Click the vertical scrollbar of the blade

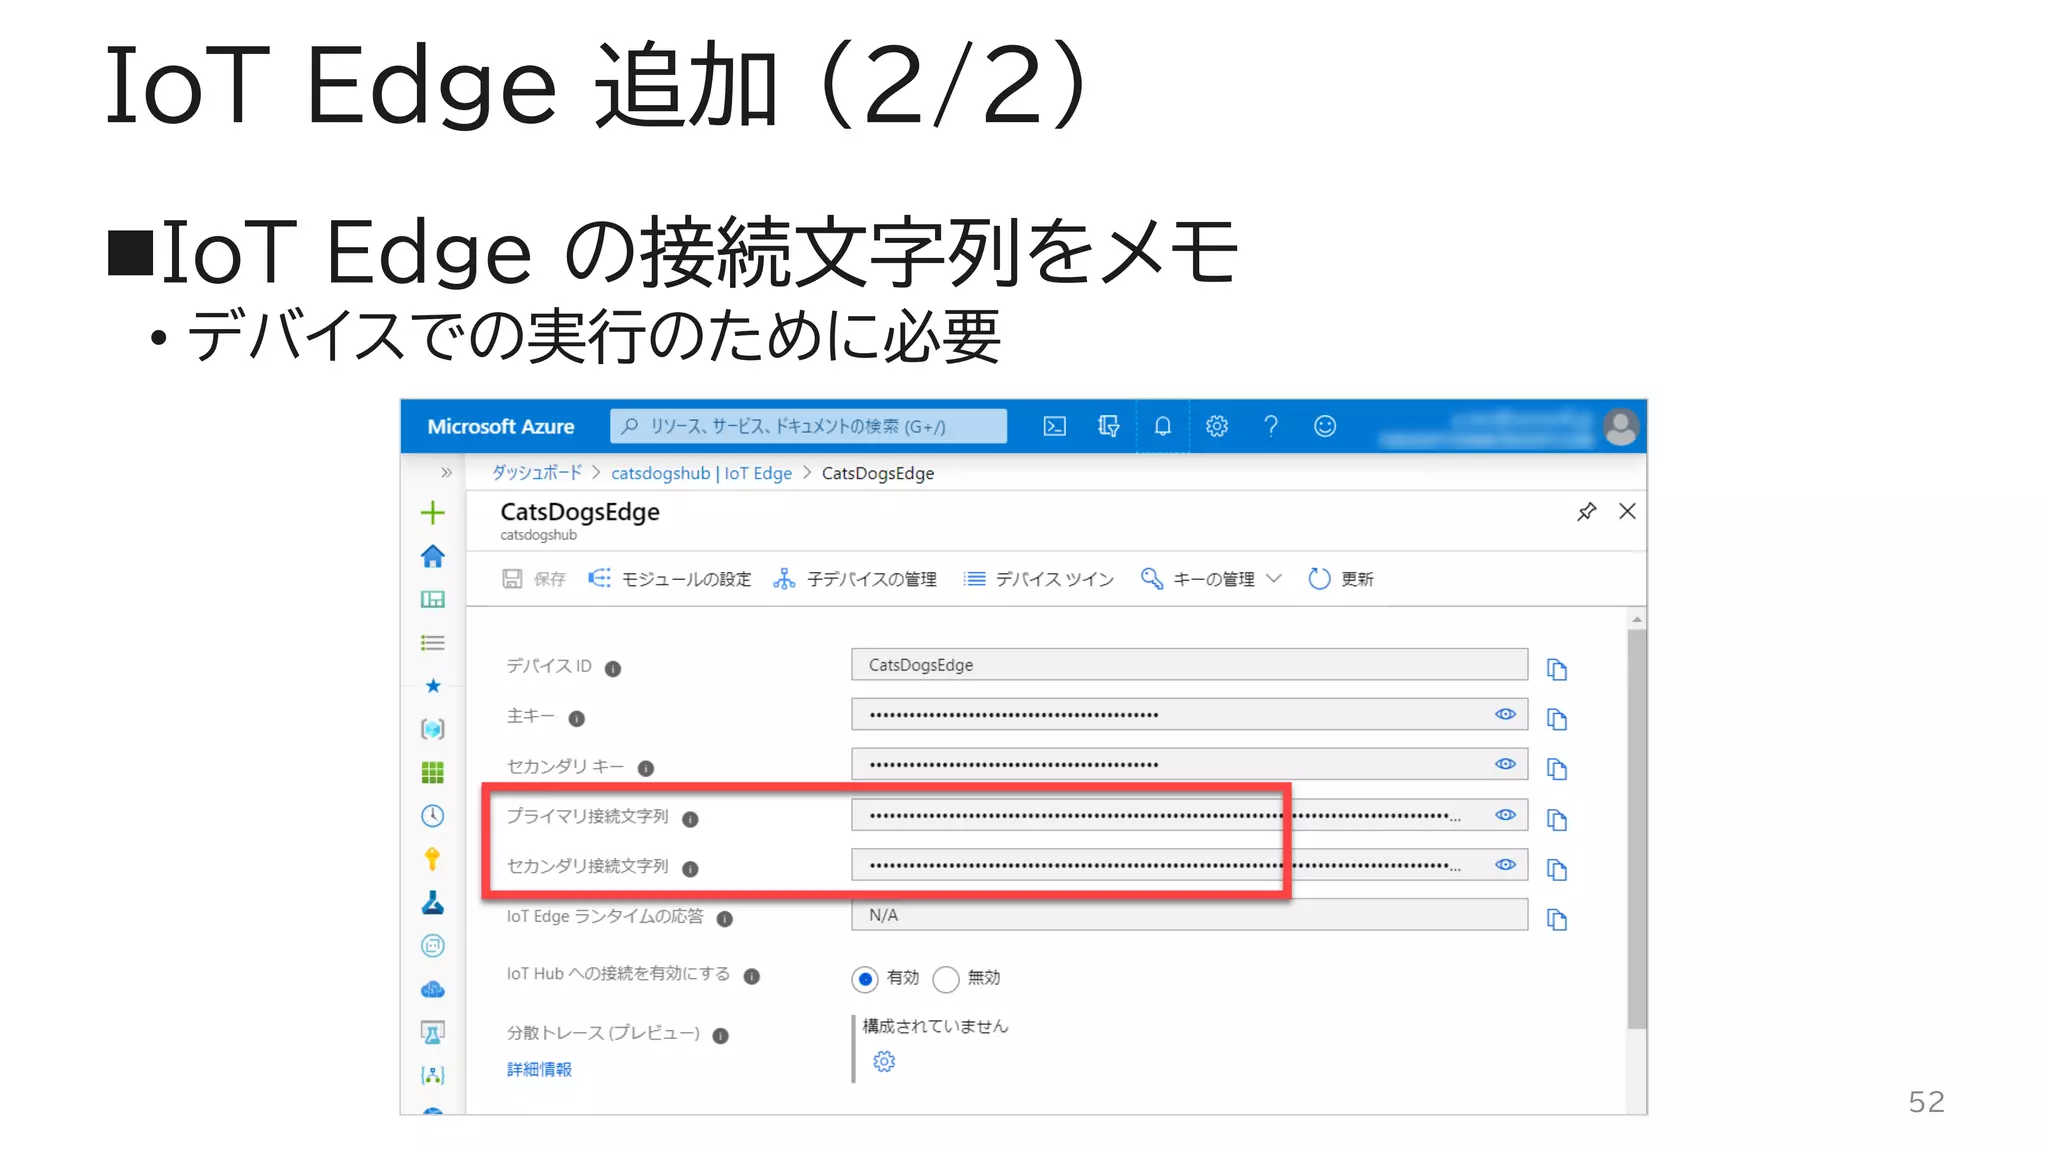click(1636, 828)
